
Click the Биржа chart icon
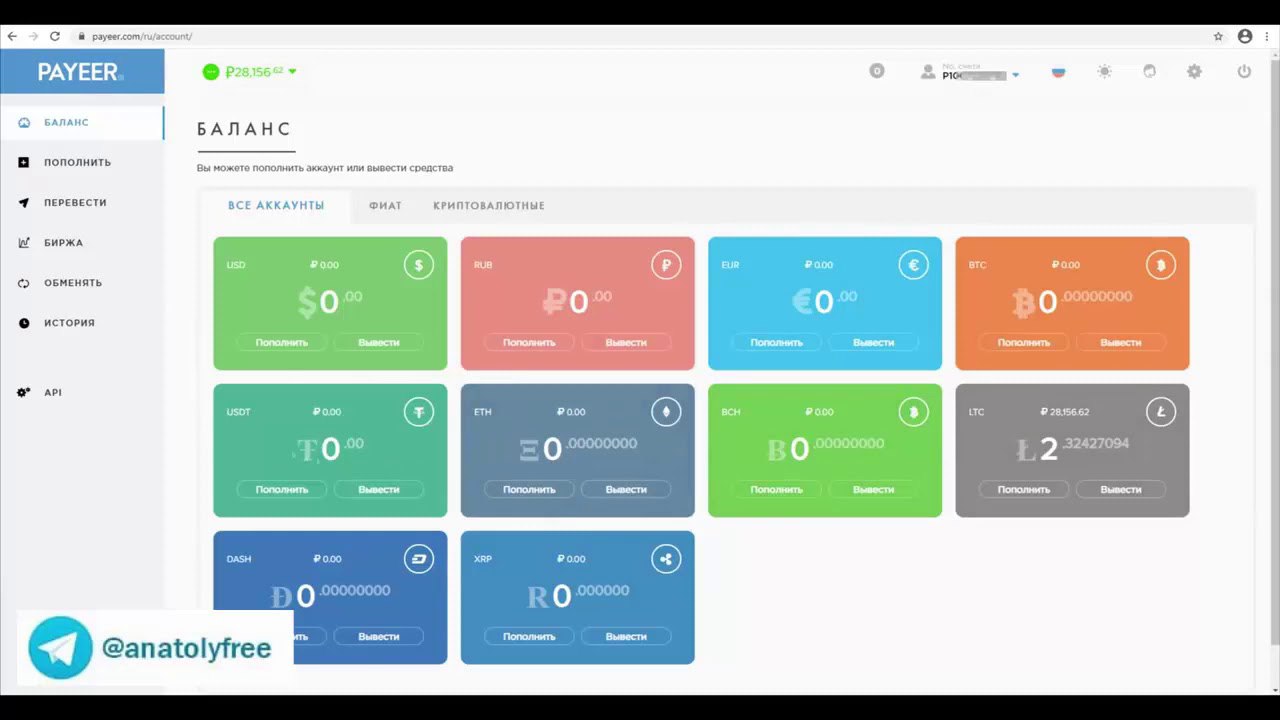point(24,243)
